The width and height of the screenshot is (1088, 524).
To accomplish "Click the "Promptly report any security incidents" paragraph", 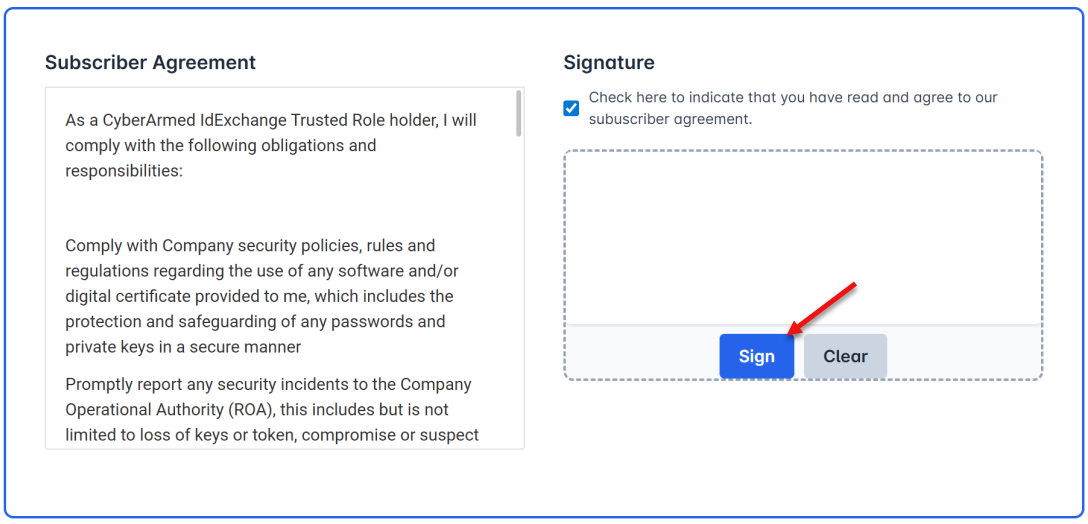I will point(270,409).
